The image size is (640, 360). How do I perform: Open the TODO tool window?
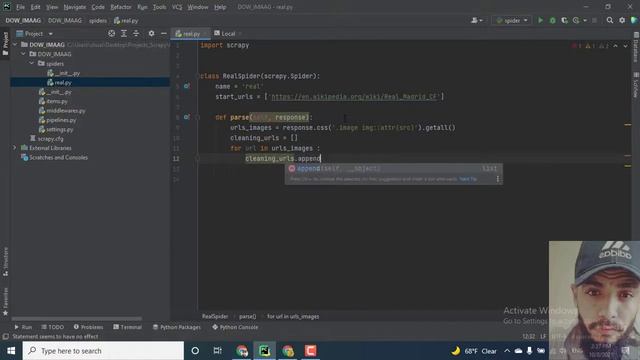click(x=53, y=327)
